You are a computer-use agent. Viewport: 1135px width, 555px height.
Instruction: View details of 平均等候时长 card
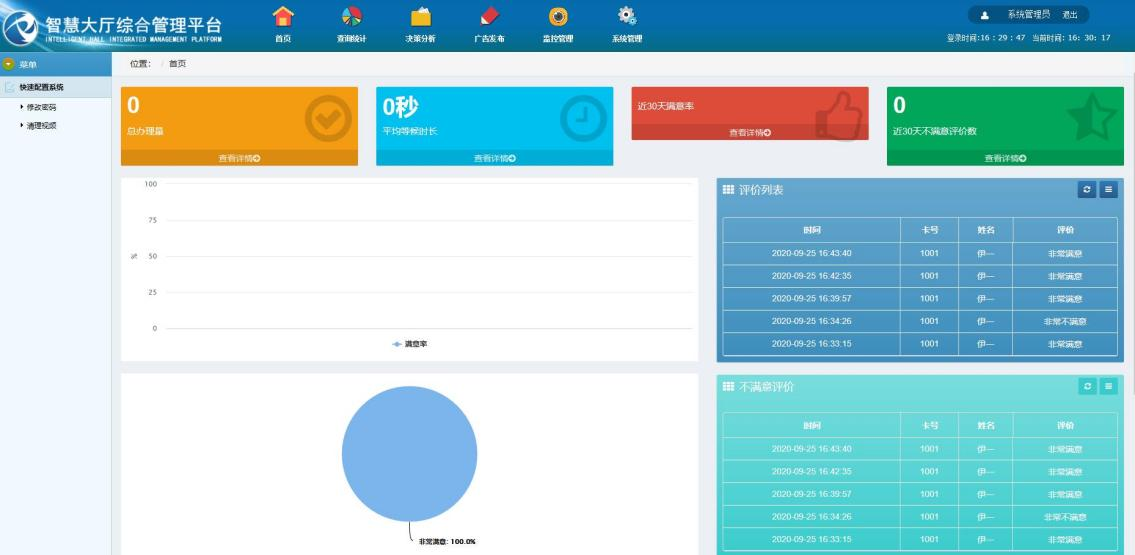[x=494, y=157]
